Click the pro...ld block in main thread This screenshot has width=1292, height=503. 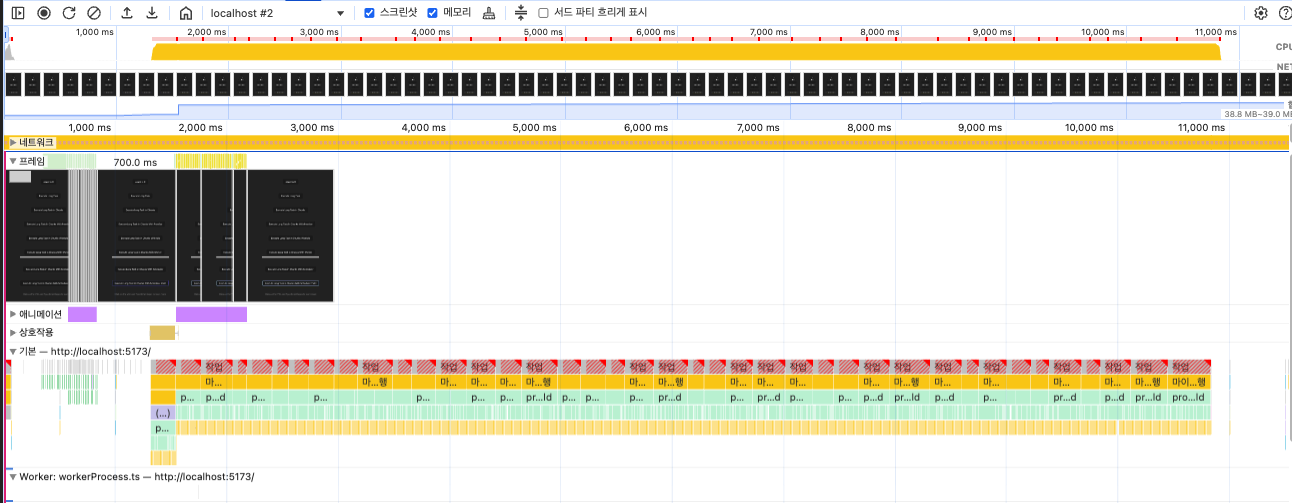point(1188,397)
